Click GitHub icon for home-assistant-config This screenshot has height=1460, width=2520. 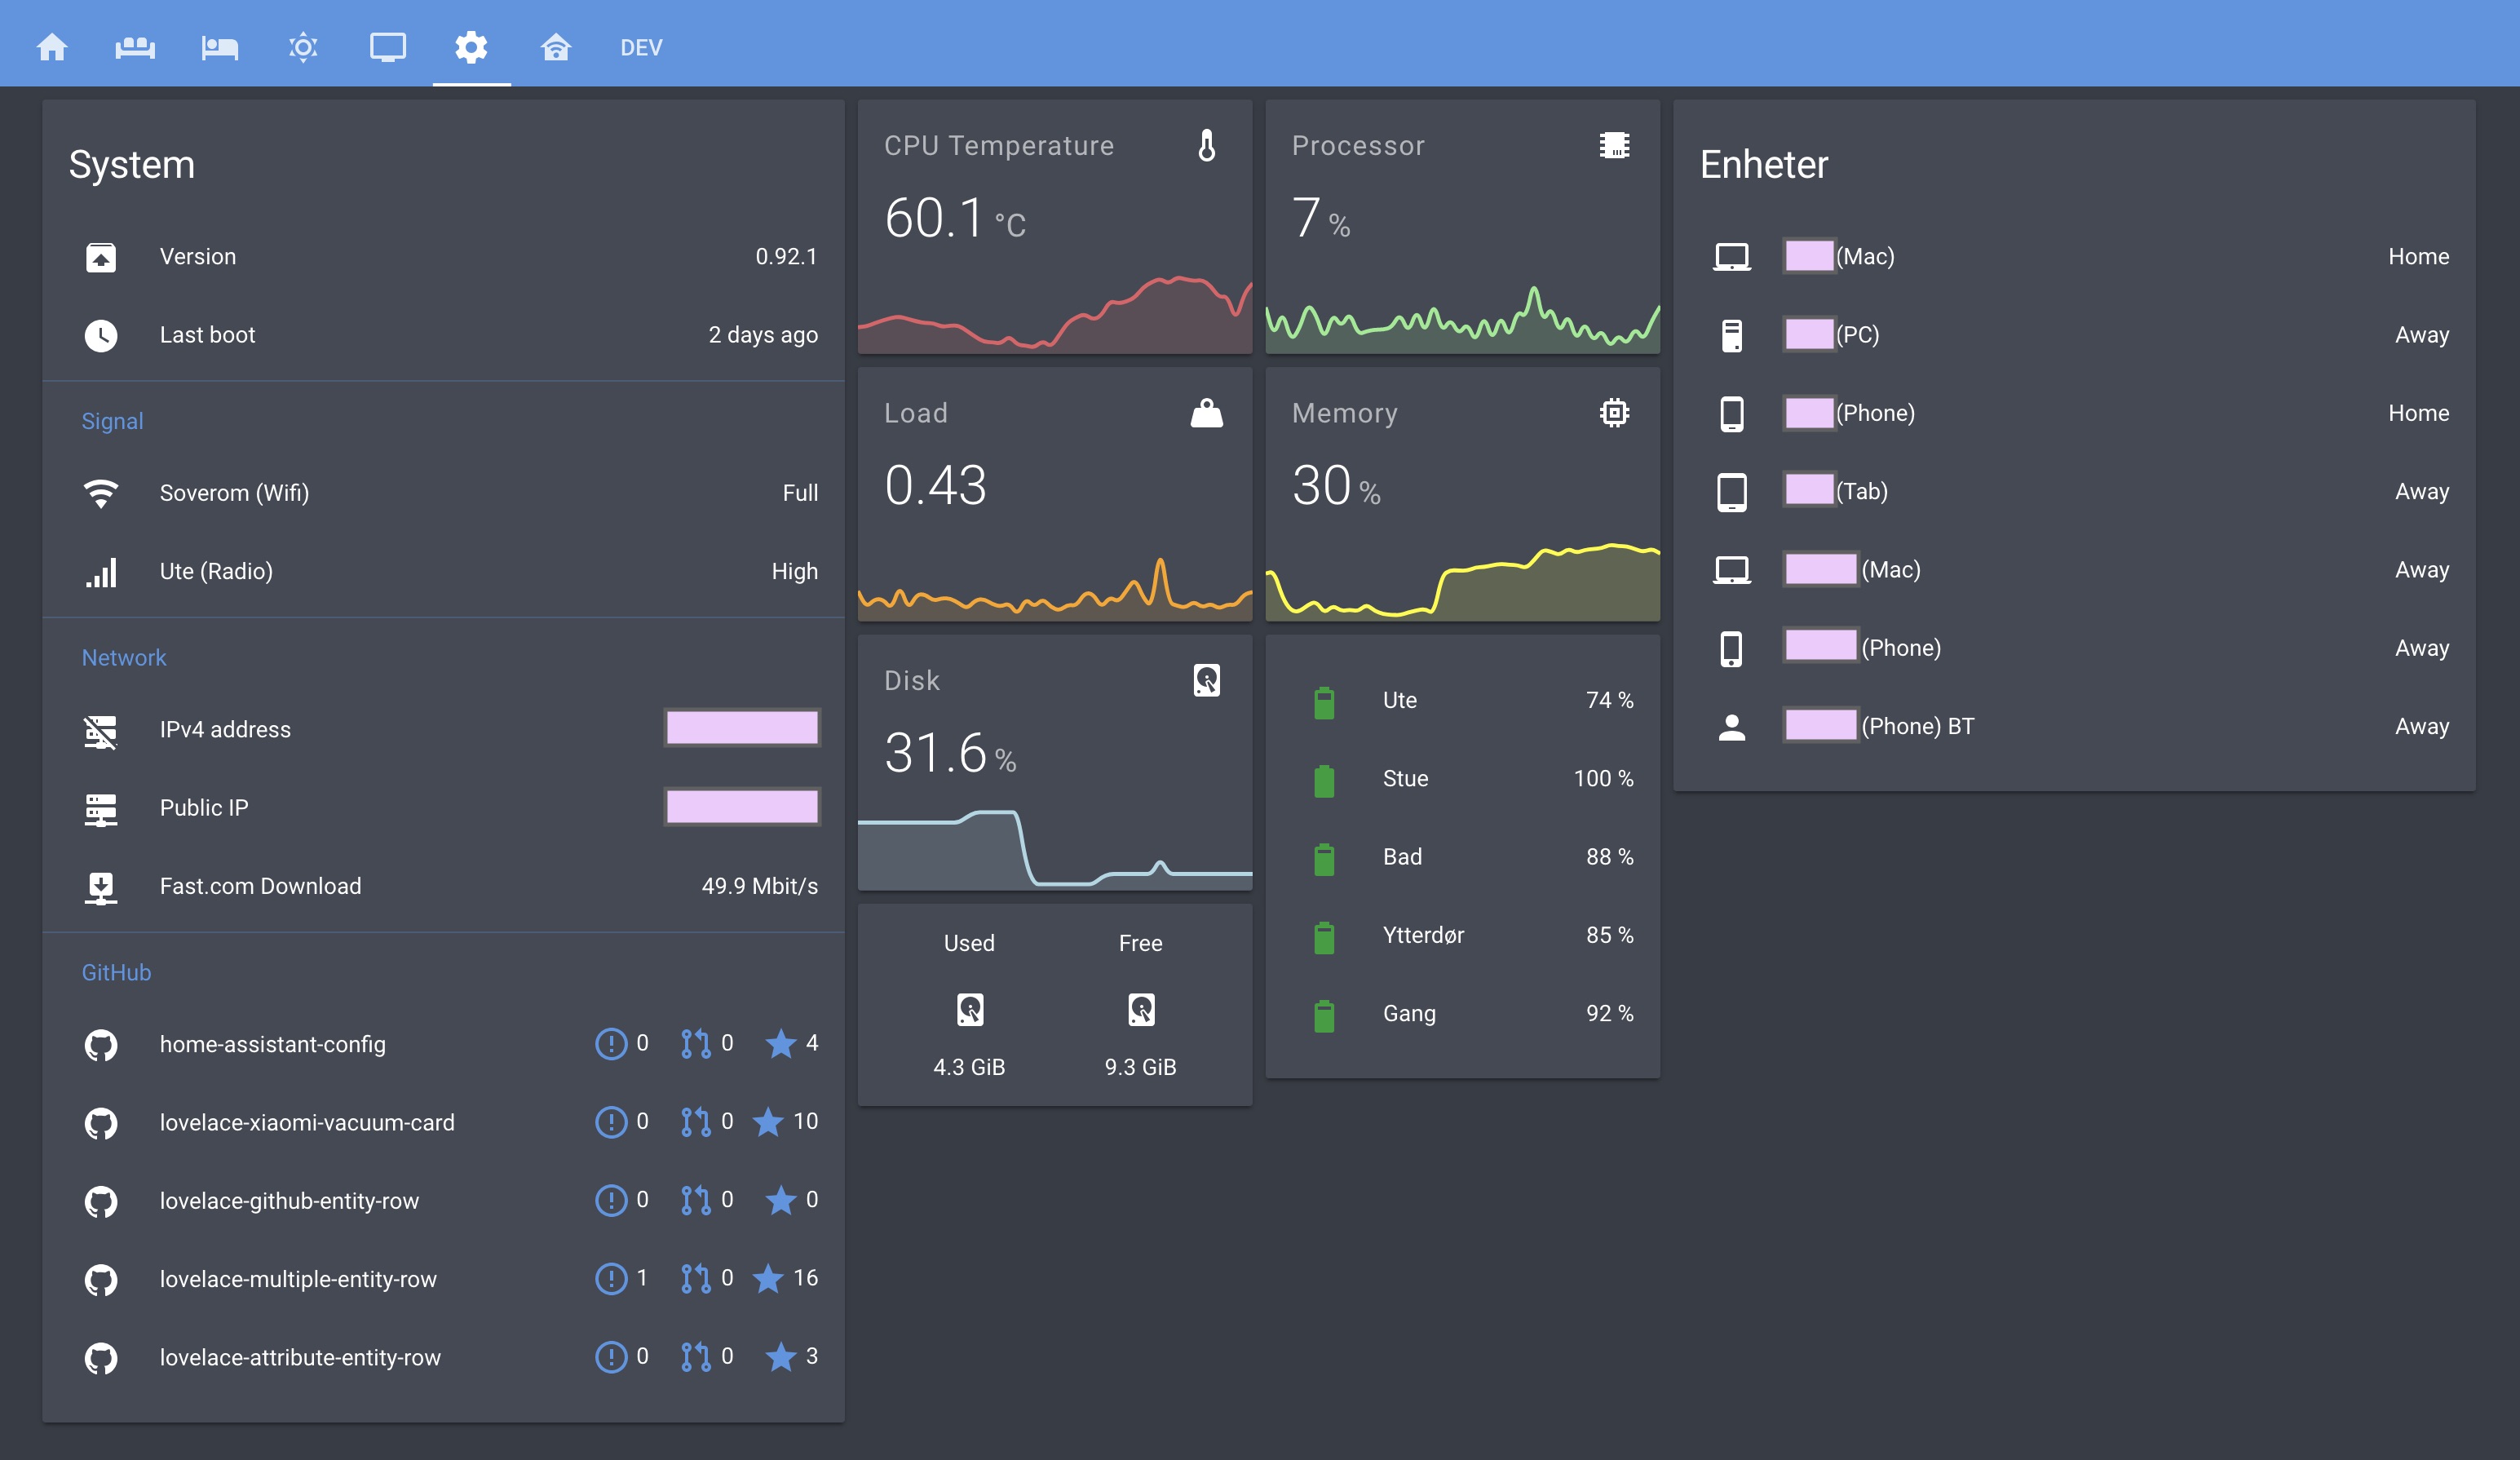coord(101,1045)
